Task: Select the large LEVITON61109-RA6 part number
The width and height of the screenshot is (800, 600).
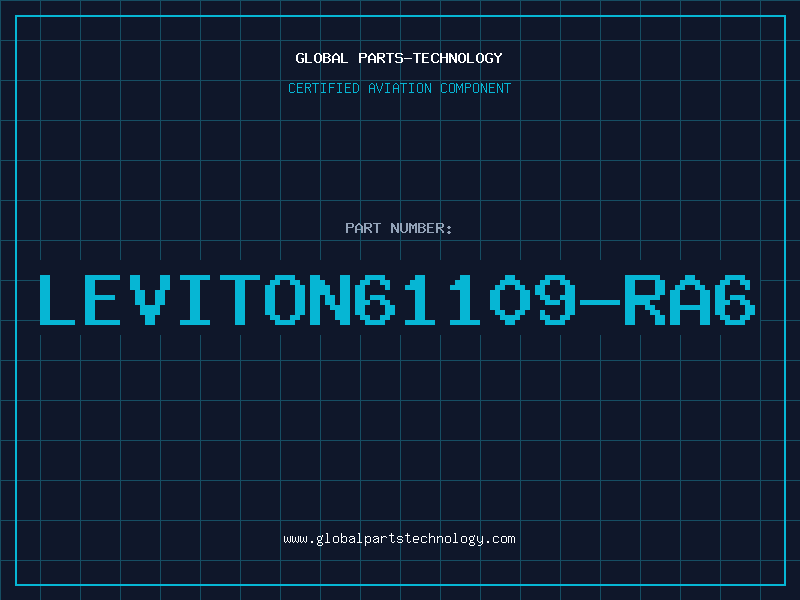Action: (397, 300)
